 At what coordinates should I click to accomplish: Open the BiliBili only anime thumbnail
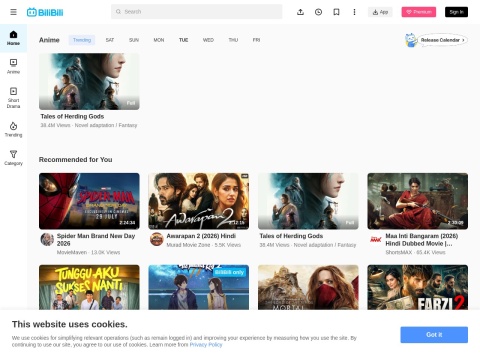point(199,287)
